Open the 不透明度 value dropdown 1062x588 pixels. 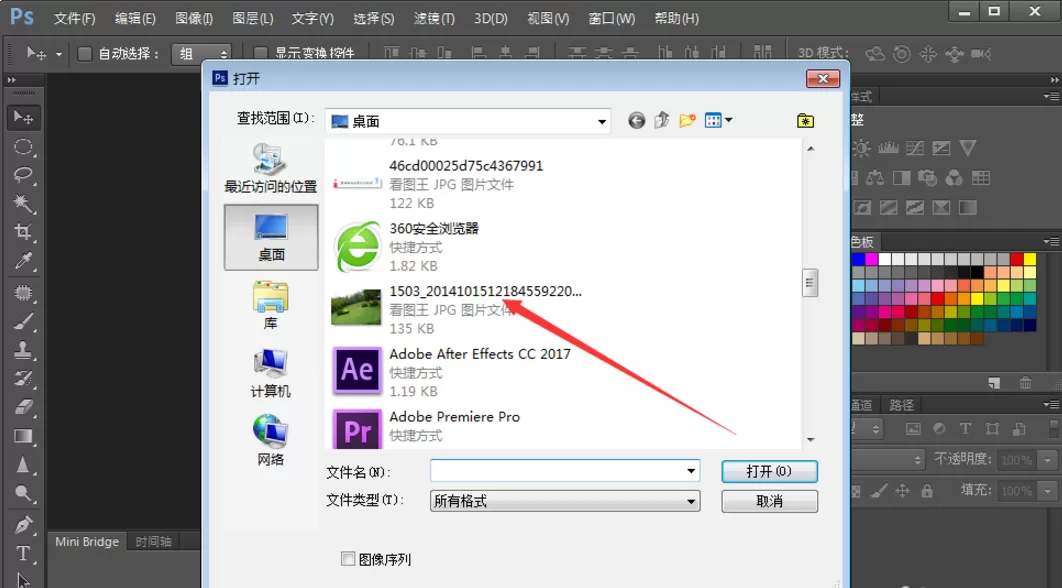(x=1048, y=460)
